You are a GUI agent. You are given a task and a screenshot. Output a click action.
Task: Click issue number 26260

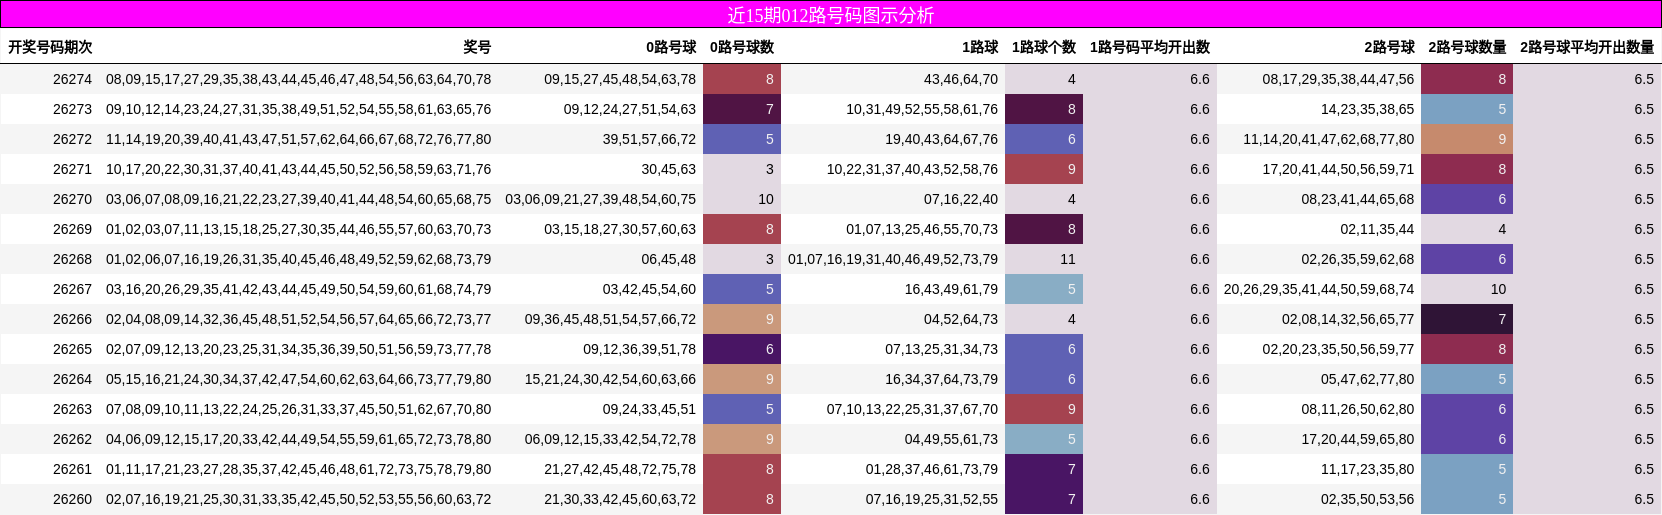[72, 499]
